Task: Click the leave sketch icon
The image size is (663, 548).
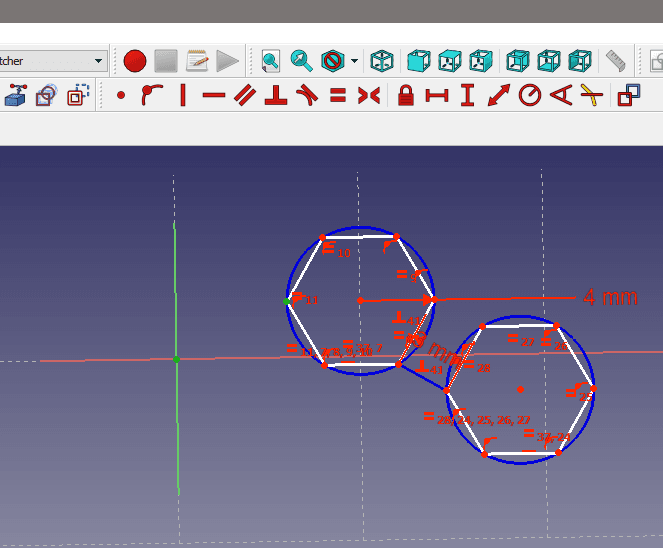Action: 16,95
